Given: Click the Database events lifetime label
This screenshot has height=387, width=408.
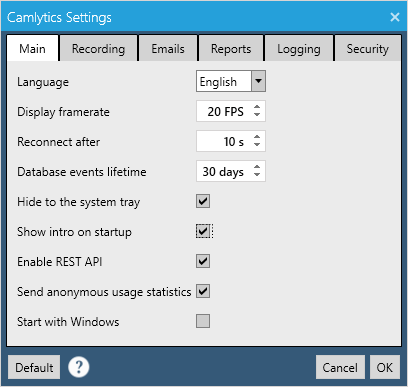Looking at the screenshot, I should [x=82, y=172].
